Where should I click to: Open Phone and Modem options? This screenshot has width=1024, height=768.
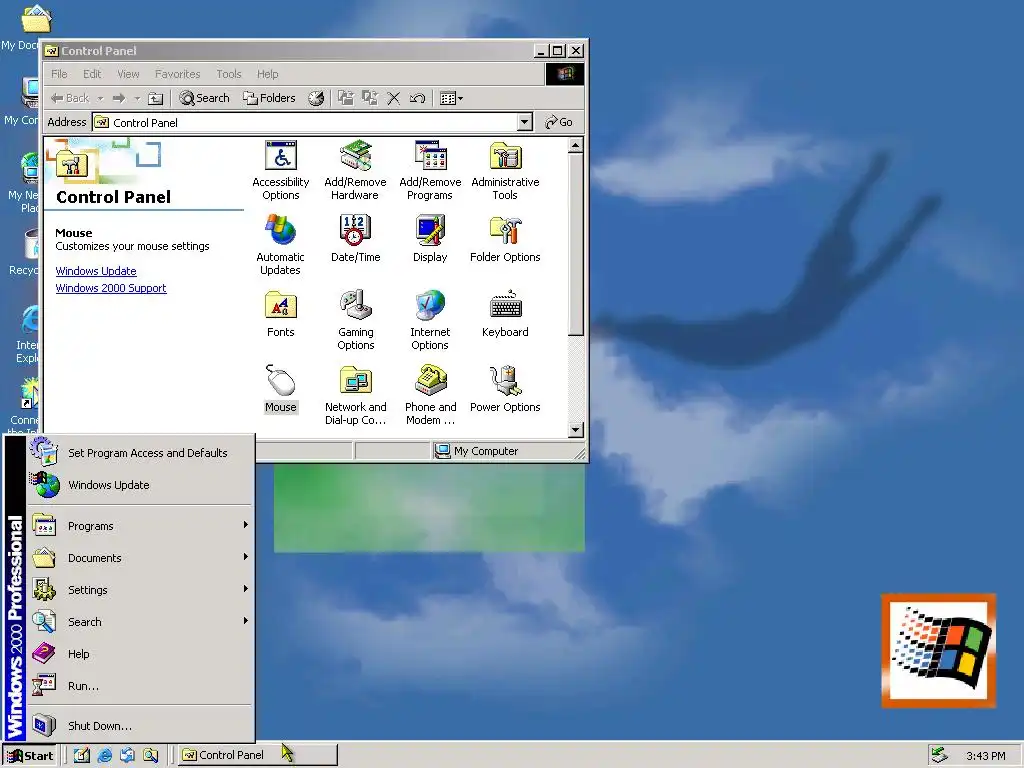click(430, 395)
